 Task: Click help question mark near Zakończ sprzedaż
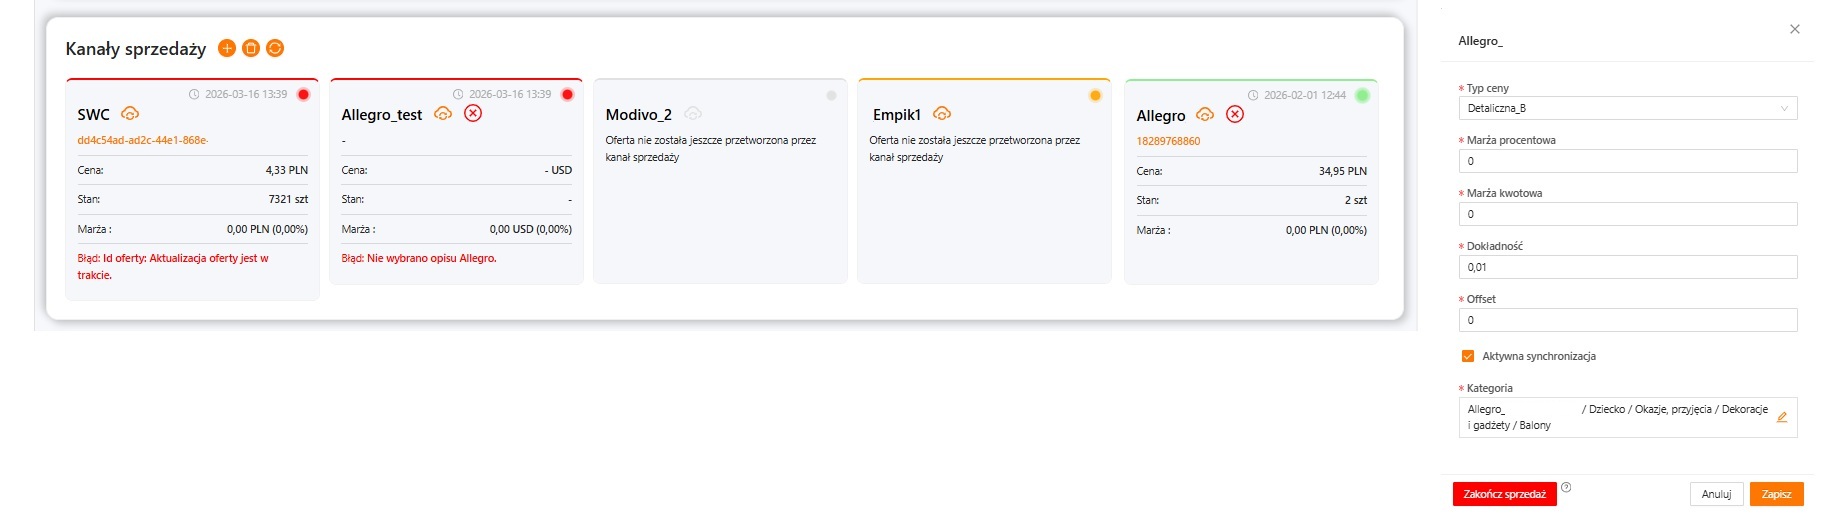pyautogui.click(x=1566, y=488)
